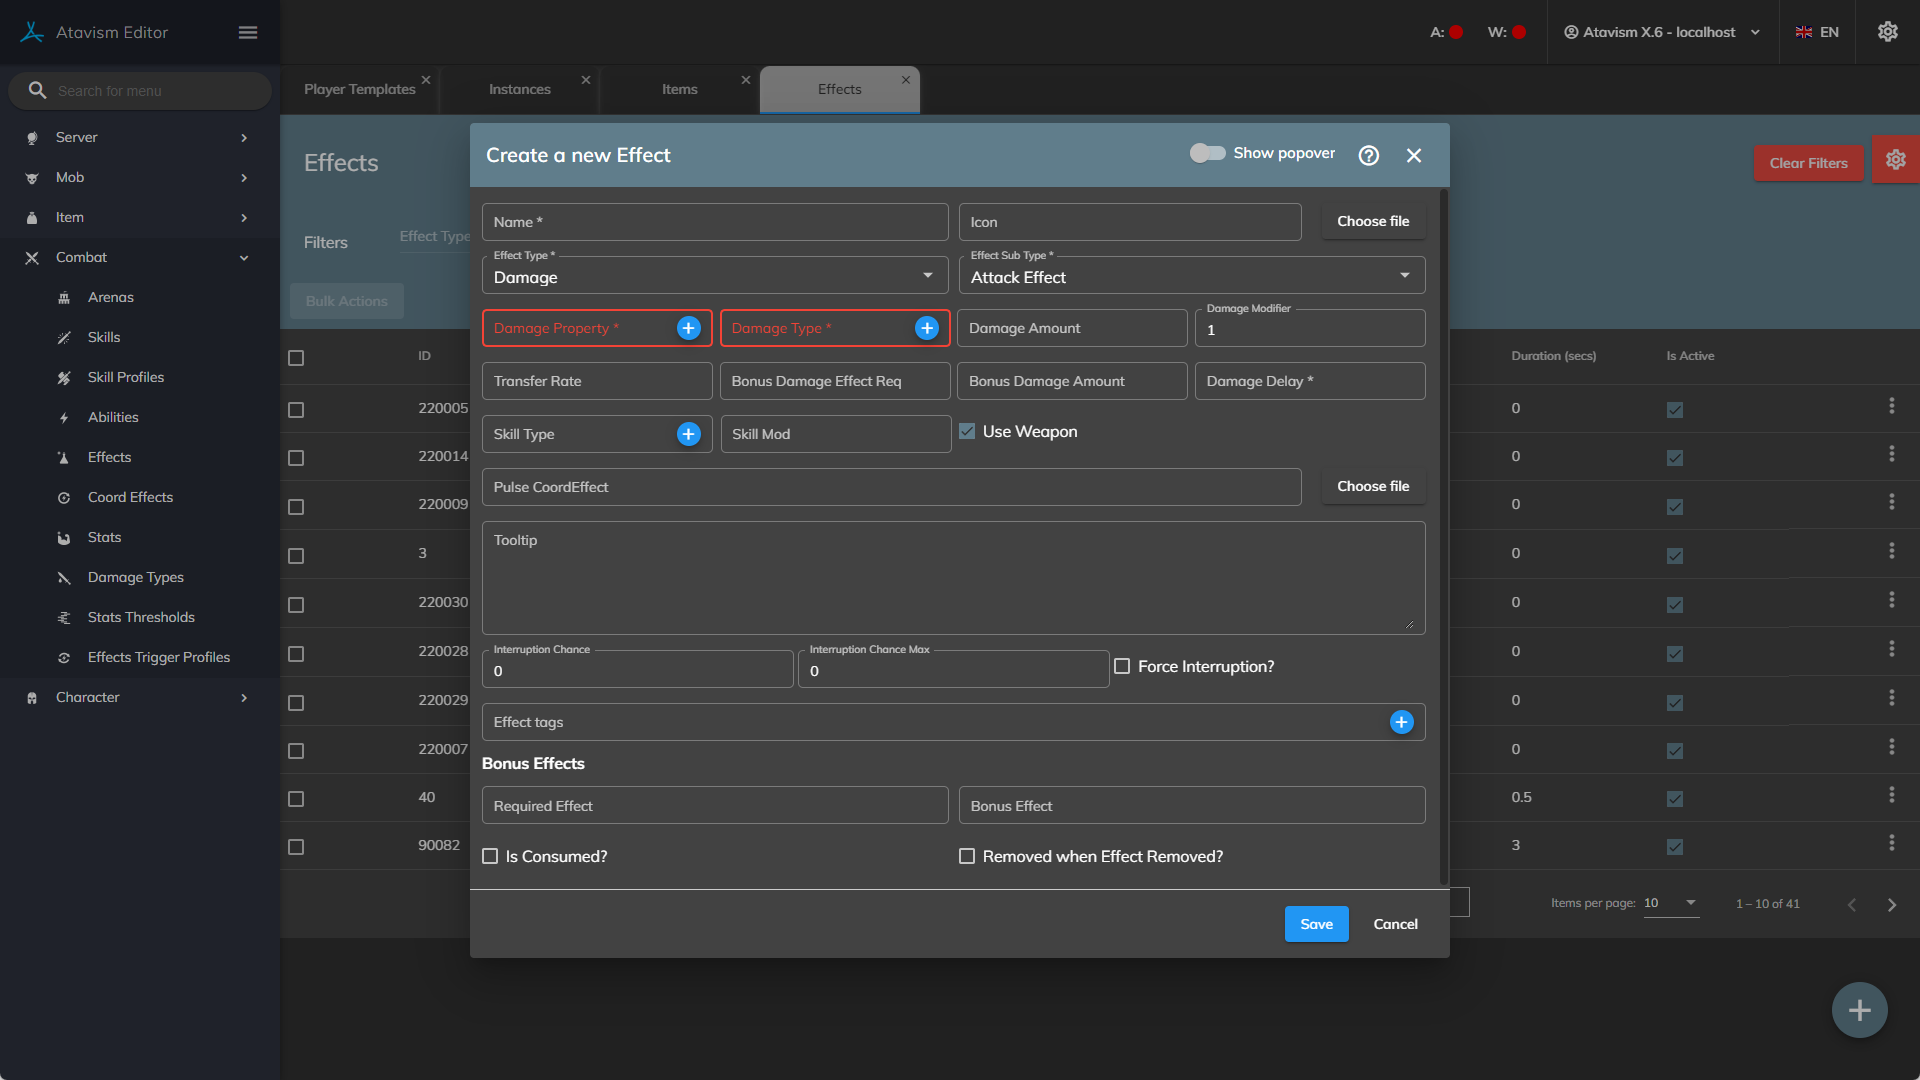The height and width of the screenshot is (1080, 1920).
Task: Click the Effect tags plus icon
Action: (x=1401, y=722)
